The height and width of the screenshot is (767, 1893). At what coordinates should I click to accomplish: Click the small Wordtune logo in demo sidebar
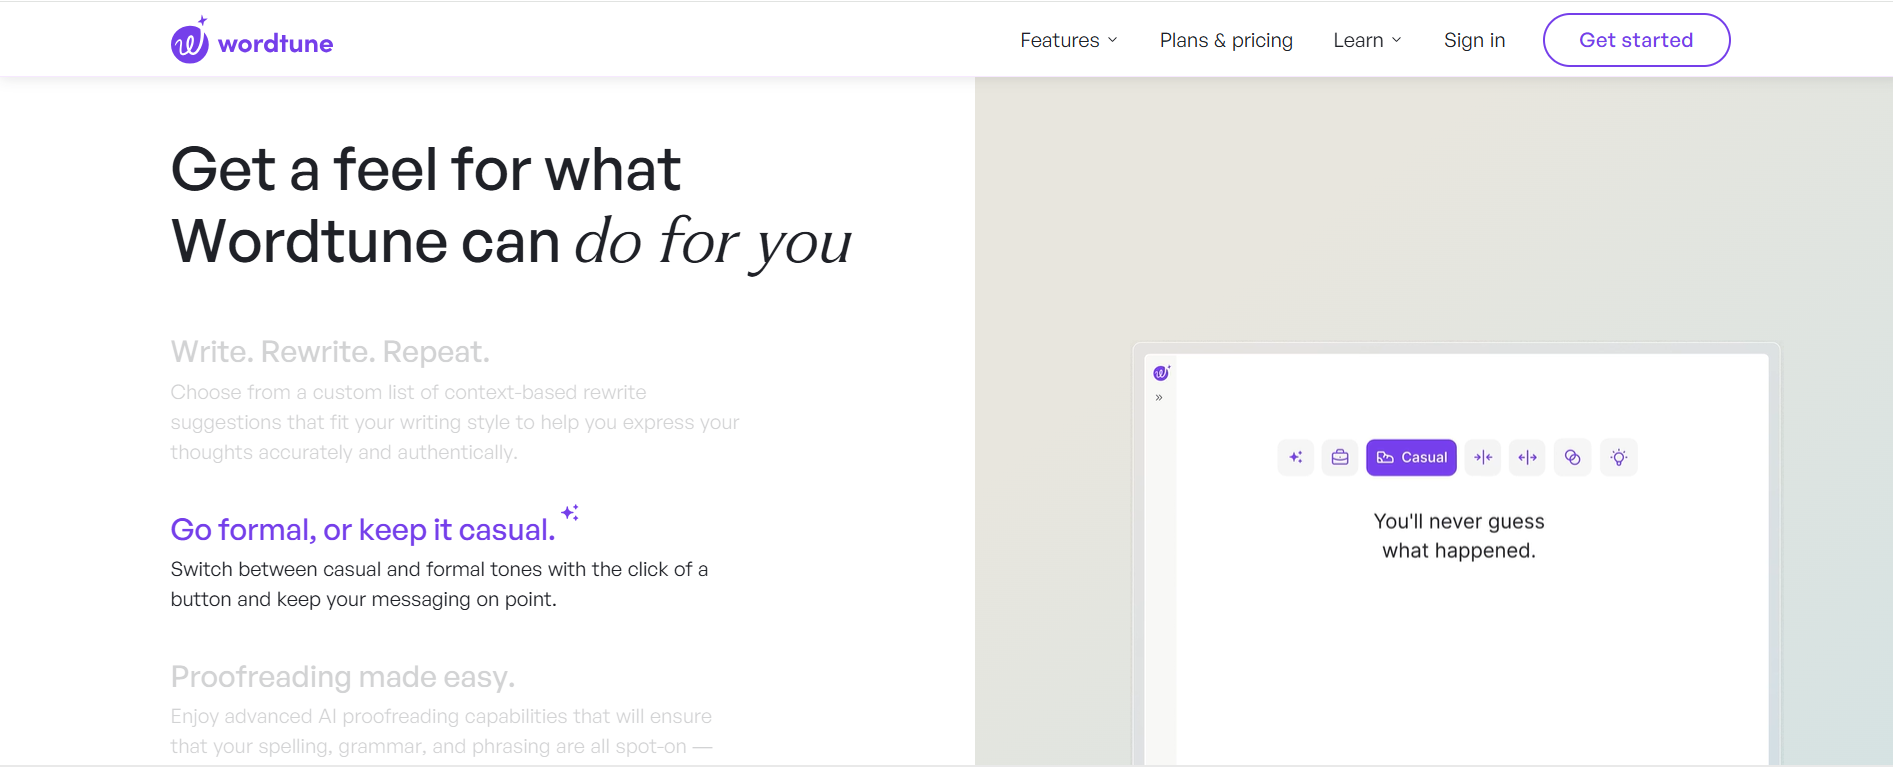coord(1161,373)
